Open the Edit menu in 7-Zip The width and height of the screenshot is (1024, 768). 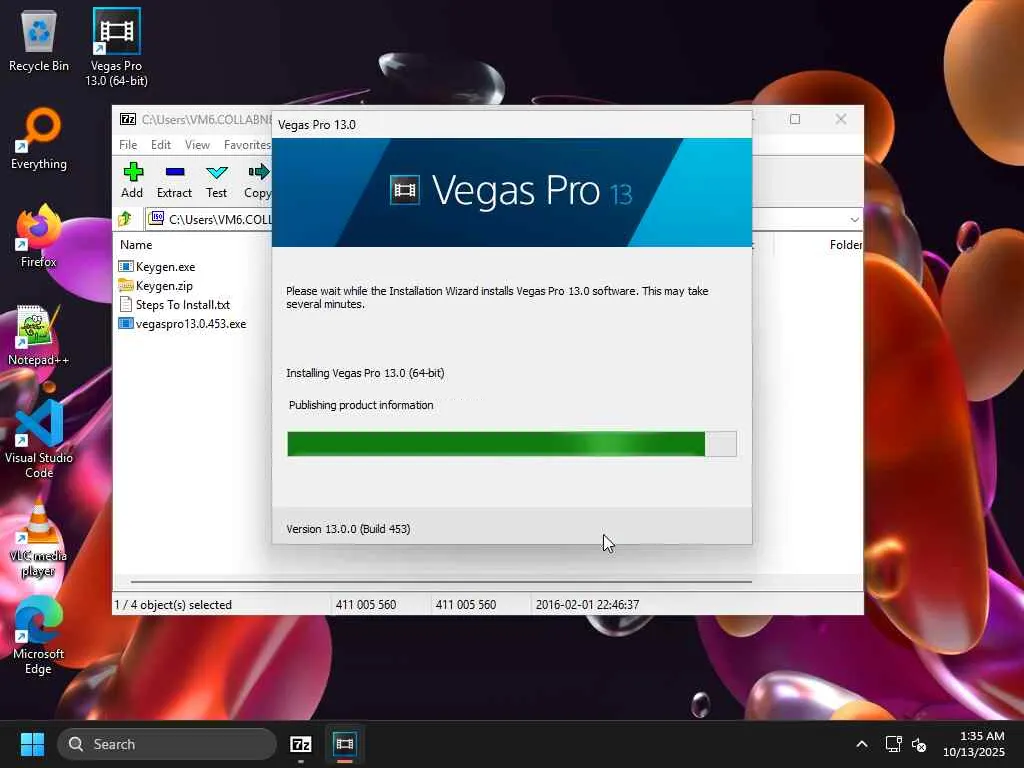[161, 145]
